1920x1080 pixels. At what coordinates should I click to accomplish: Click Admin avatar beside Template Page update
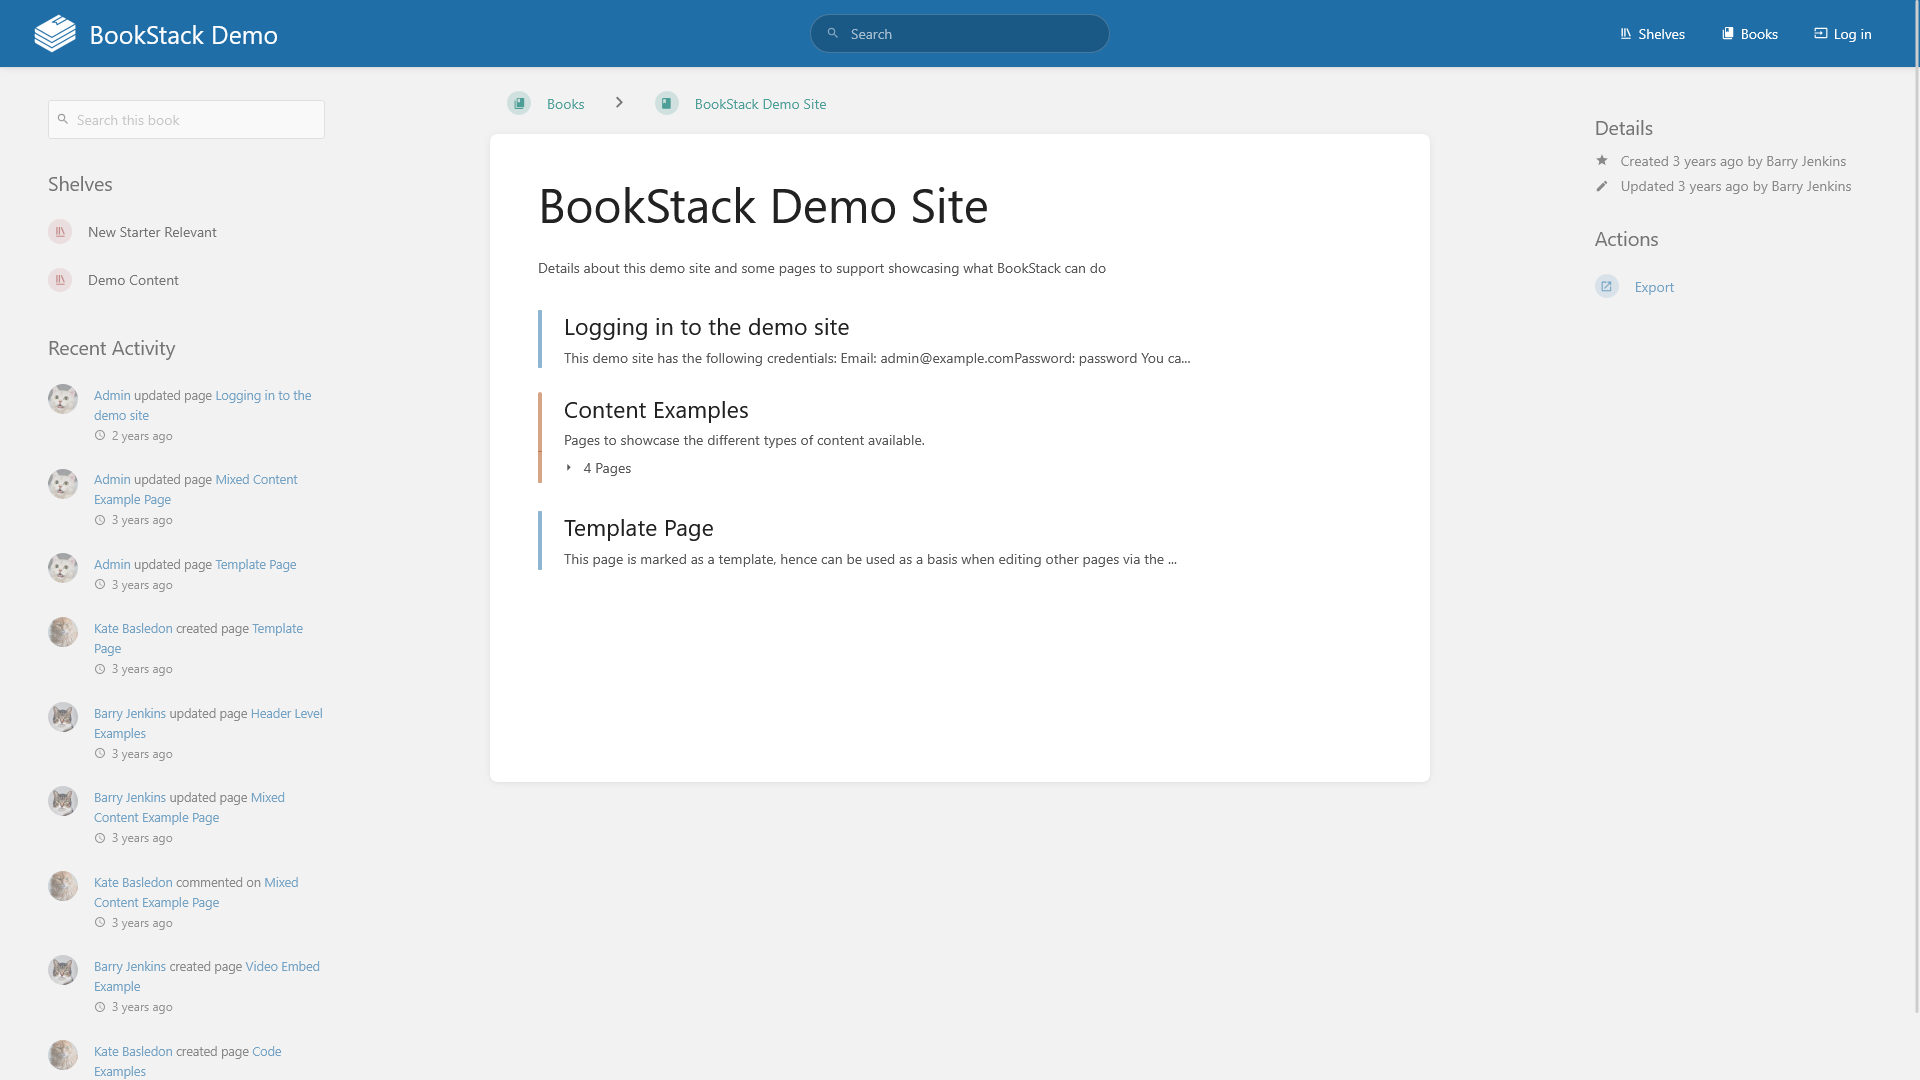tap(63, 568)
